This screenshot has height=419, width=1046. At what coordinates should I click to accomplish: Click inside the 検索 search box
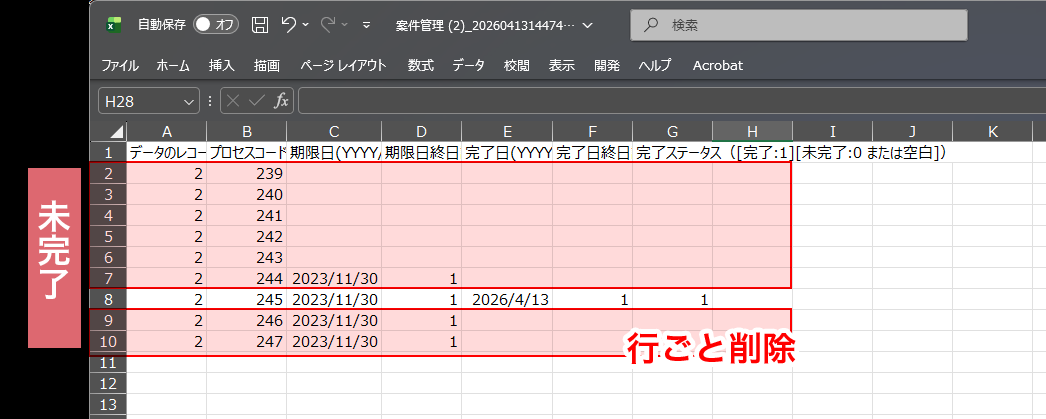799,25
